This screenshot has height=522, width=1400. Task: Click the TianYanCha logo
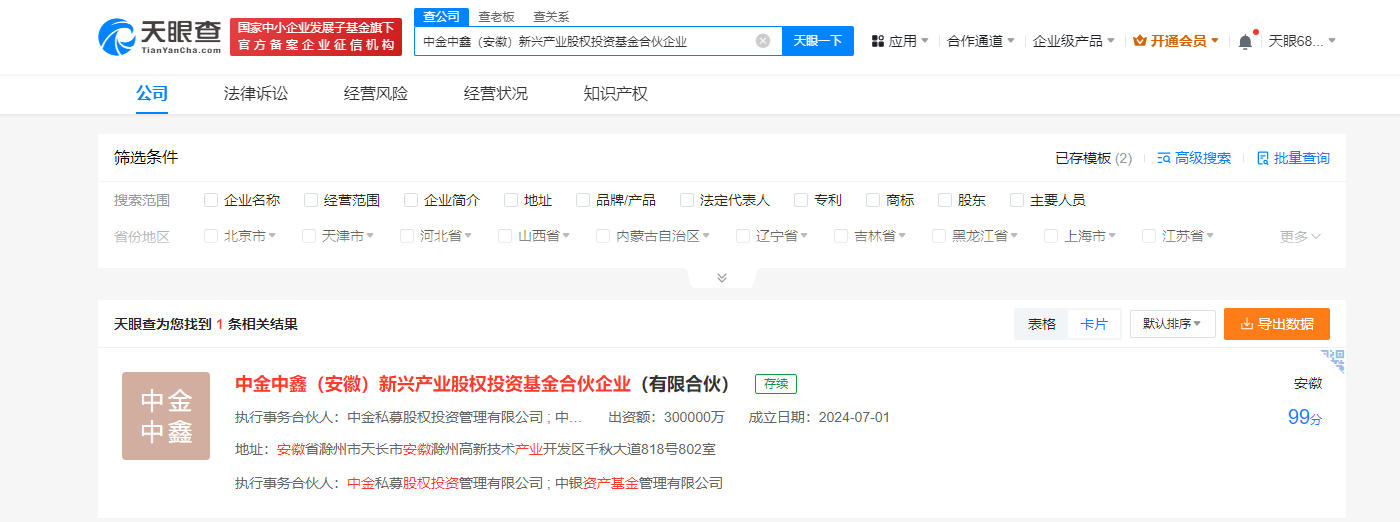160,37
